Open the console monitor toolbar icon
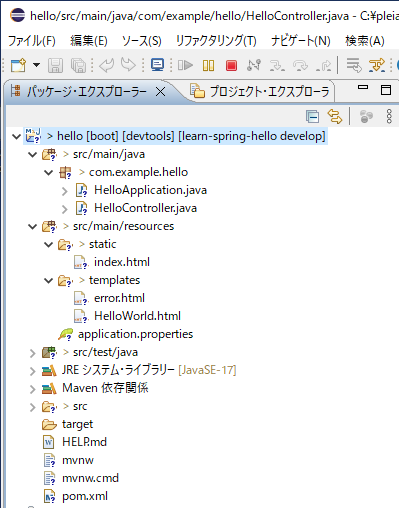399x508 pixels. 157,65
